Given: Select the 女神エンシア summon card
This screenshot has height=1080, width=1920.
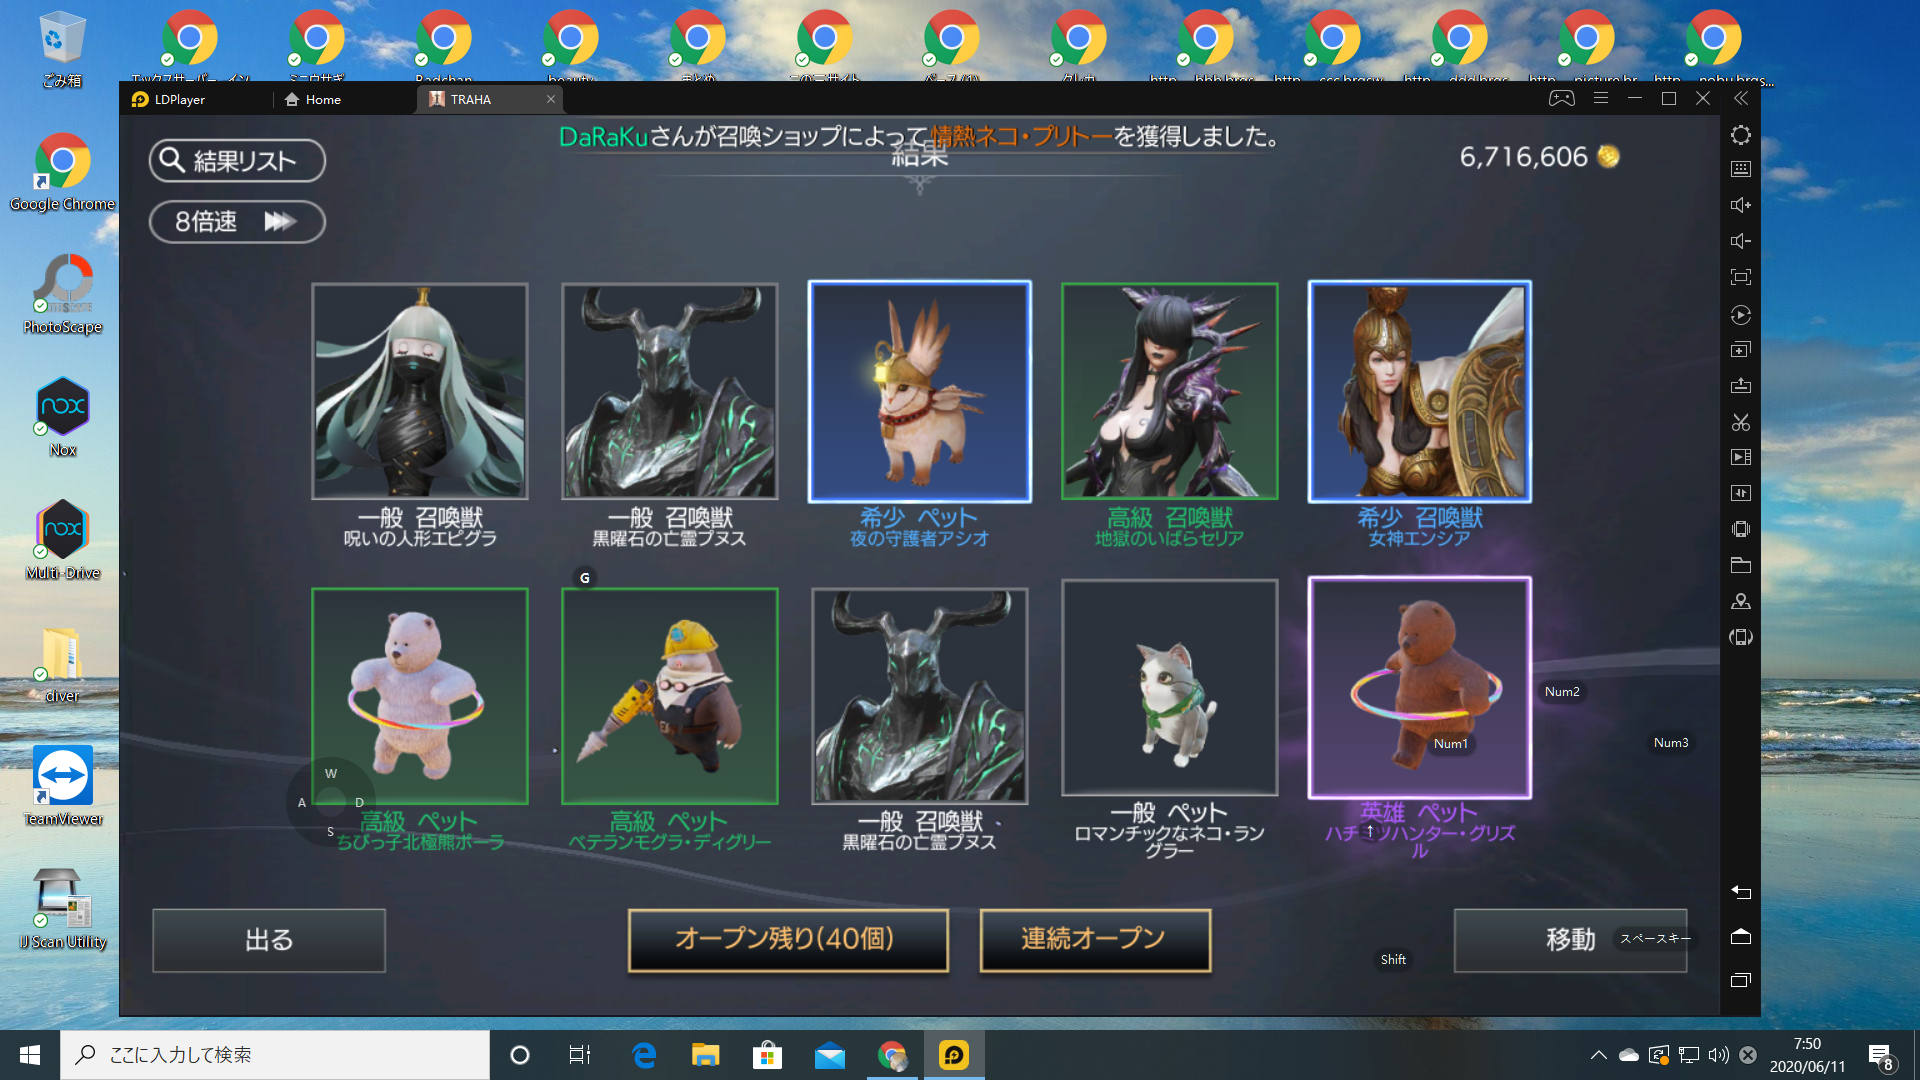Looking at the screenshot, I should click(x=1420, y=391).
